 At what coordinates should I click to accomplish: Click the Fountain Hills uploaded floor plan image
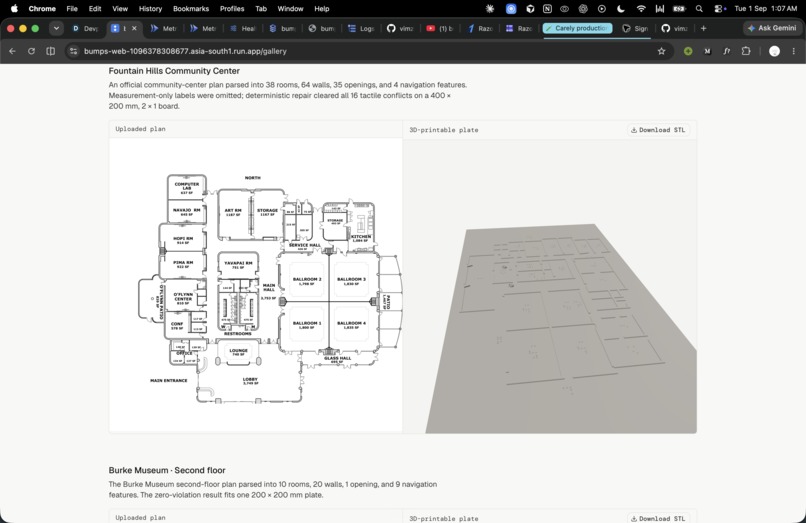[255, 285]
